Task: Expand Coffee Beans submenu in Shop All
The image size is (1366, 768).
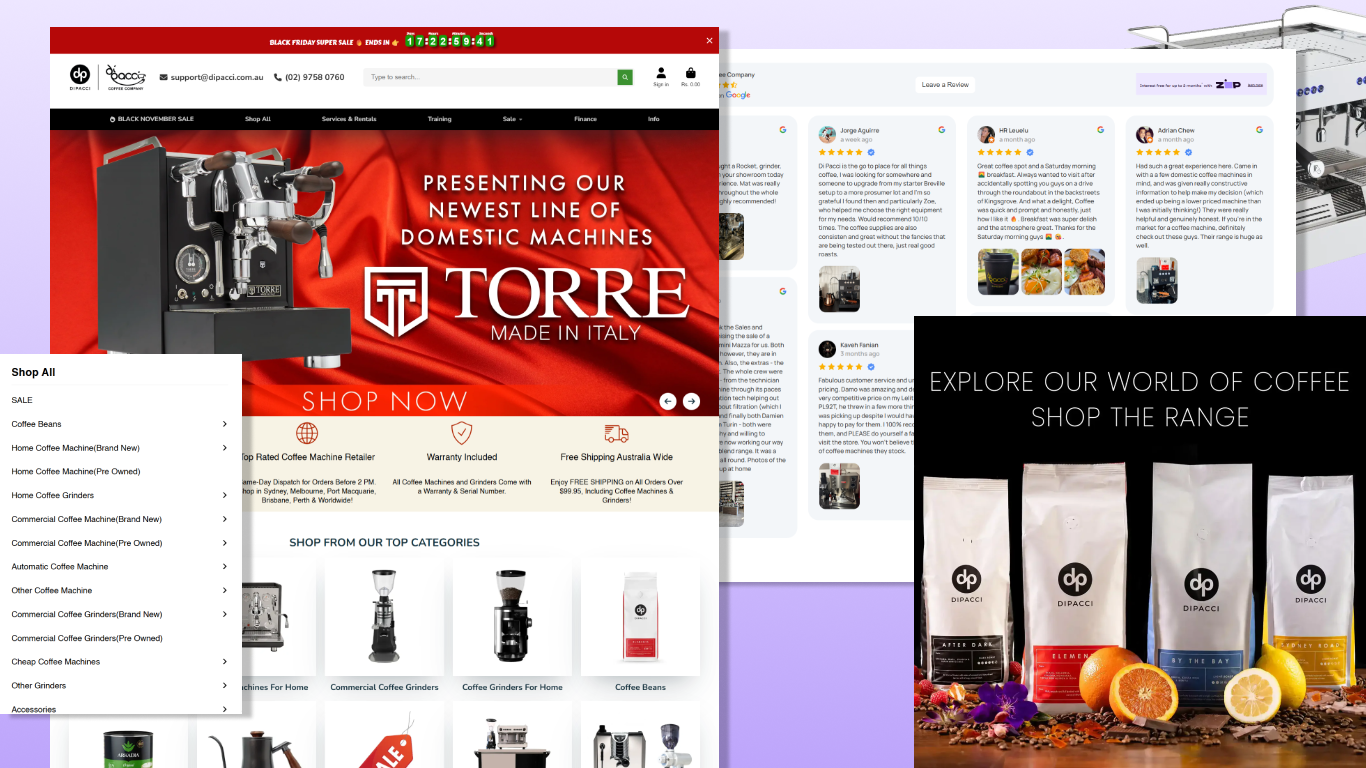Action: click(224, 424)
